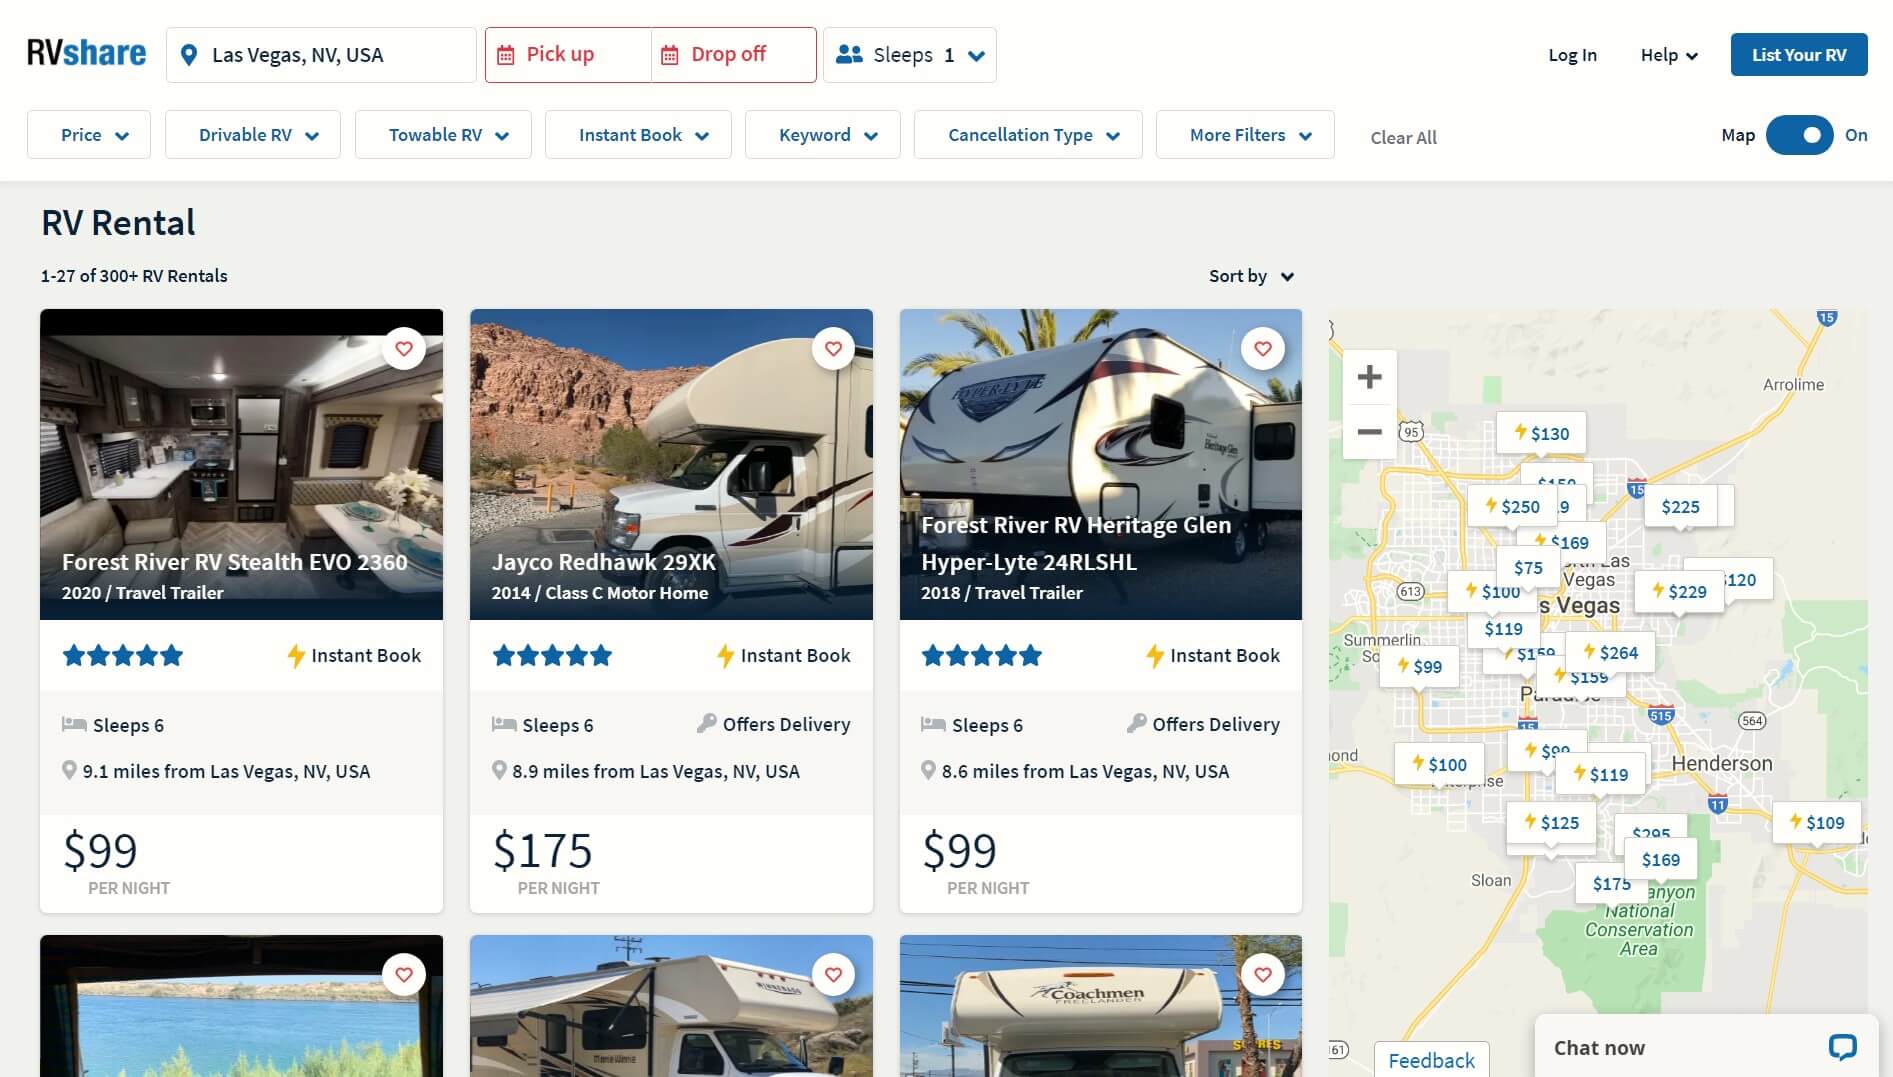Image resolution: width=1893 pixels, height=1077 pixels.
Task: Select the $99 map marker near Summerlin
Action: (x=1419, y=666)
